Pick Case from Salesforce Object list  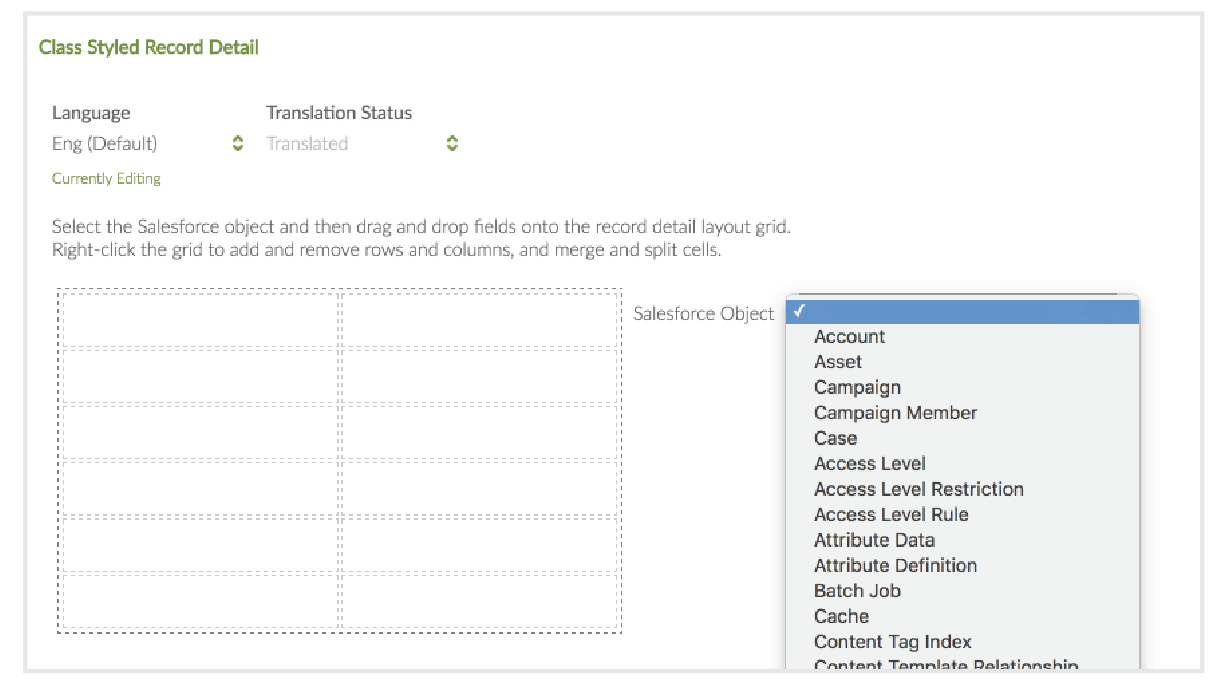click(x=835, y=438)
